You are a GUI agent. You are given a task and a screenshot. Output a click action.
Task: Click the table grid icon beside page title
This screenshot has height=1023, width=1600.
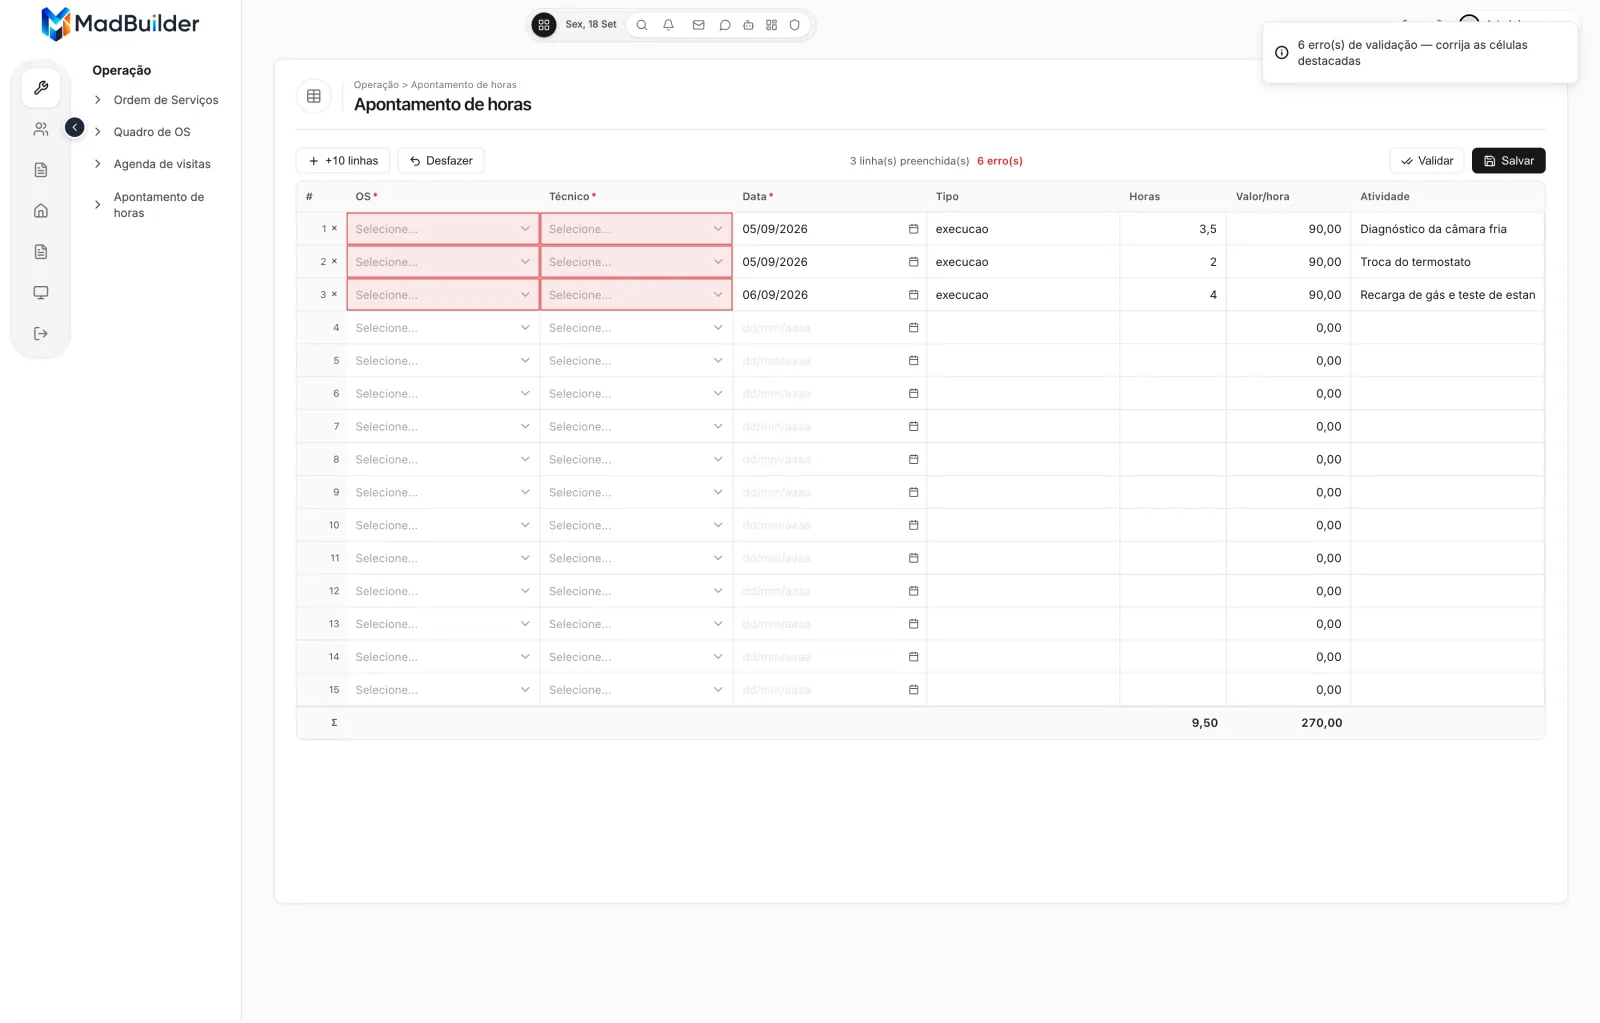[x=314, y=96]
